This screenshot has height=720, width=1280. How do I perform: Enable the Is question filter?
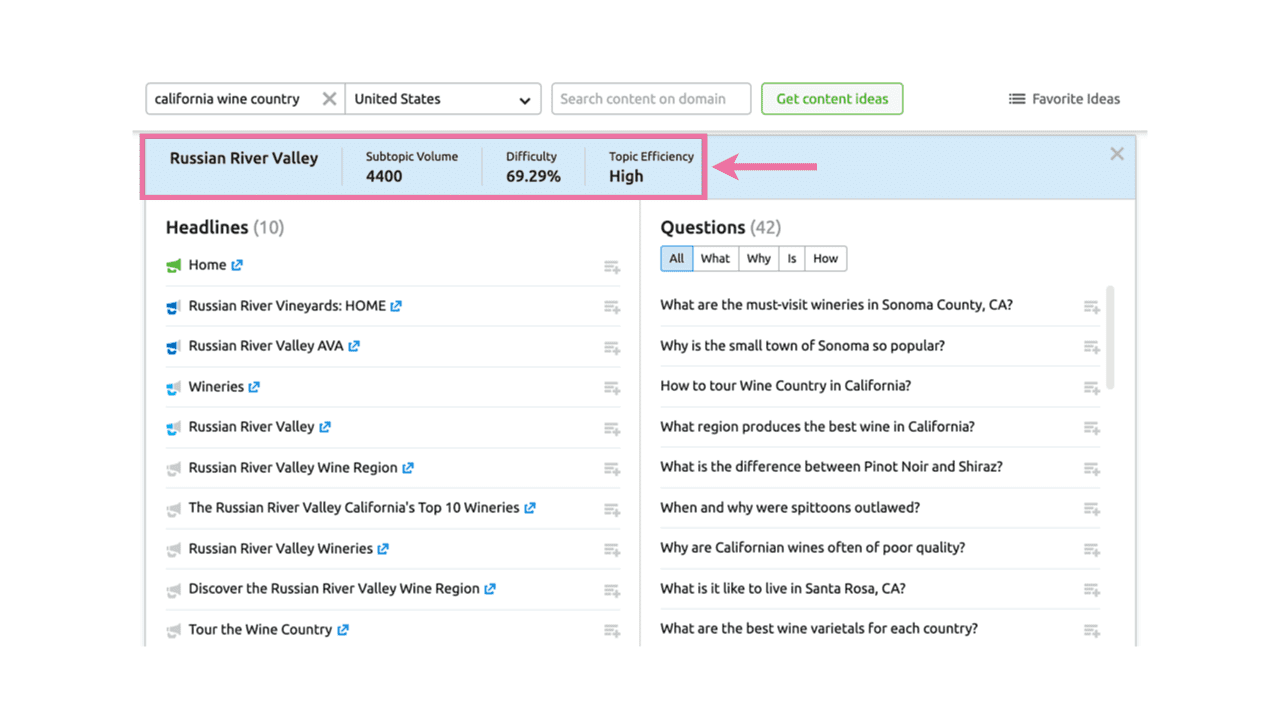[x=792, y=258]
